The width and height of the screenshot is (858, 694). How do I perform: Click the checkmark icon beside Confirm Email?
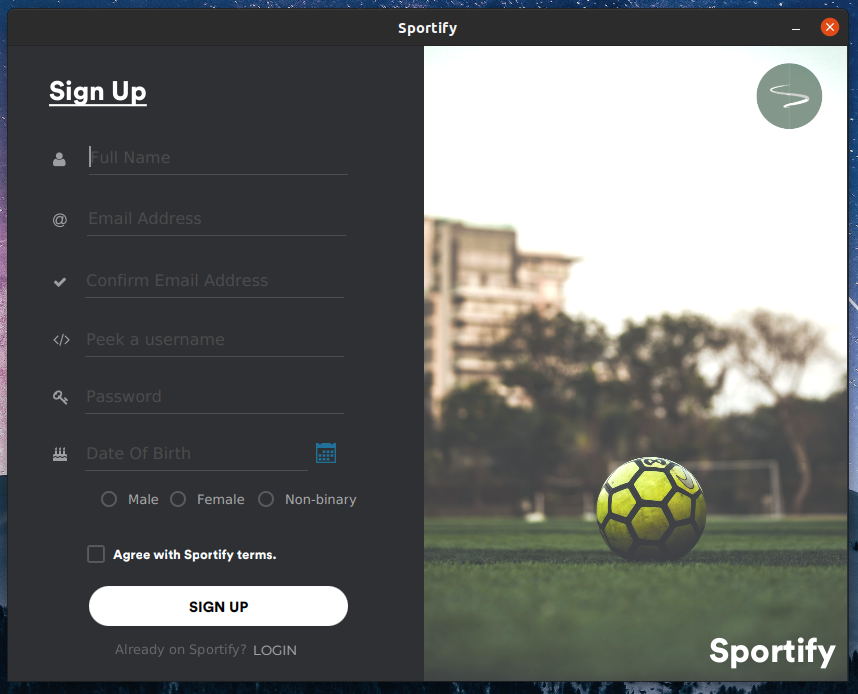60,282
